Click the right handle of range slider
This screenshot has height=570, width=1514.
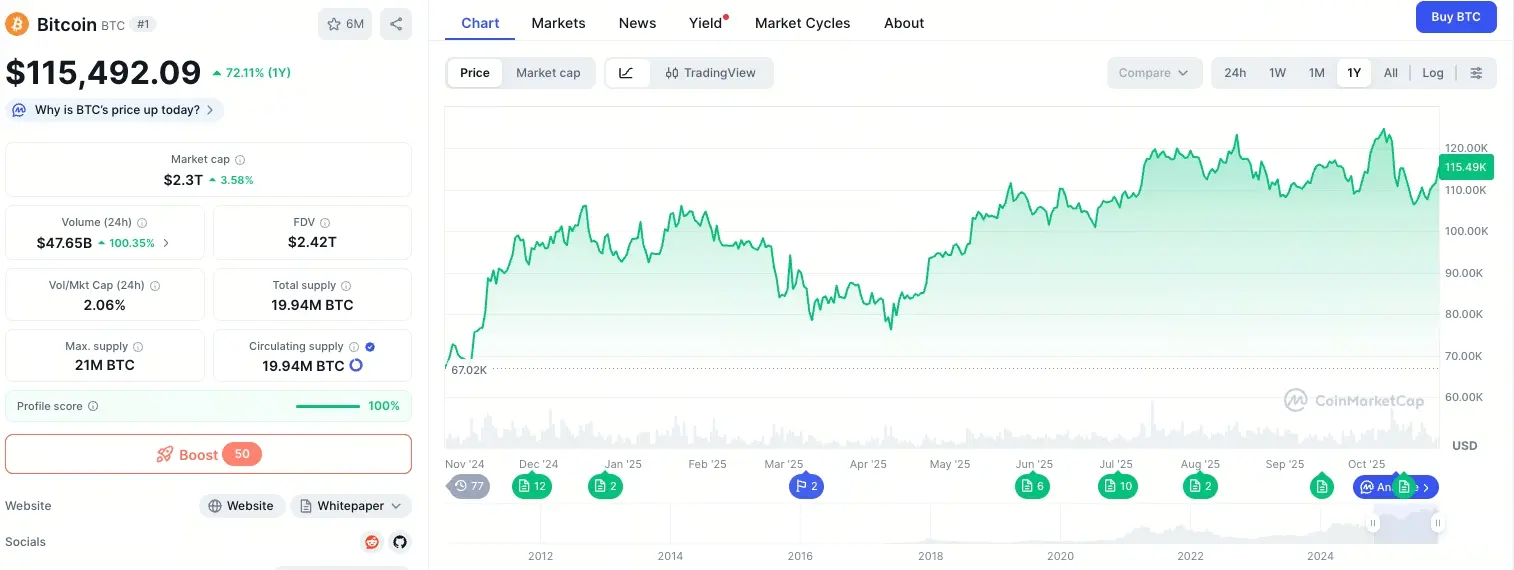[1437, 523]
